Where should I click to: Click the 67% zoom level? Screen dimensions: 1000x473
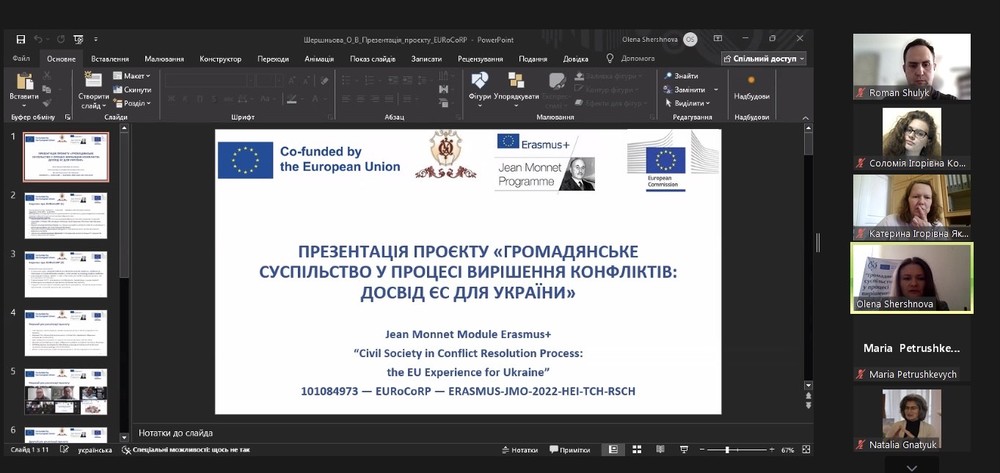tap(788, 450)
